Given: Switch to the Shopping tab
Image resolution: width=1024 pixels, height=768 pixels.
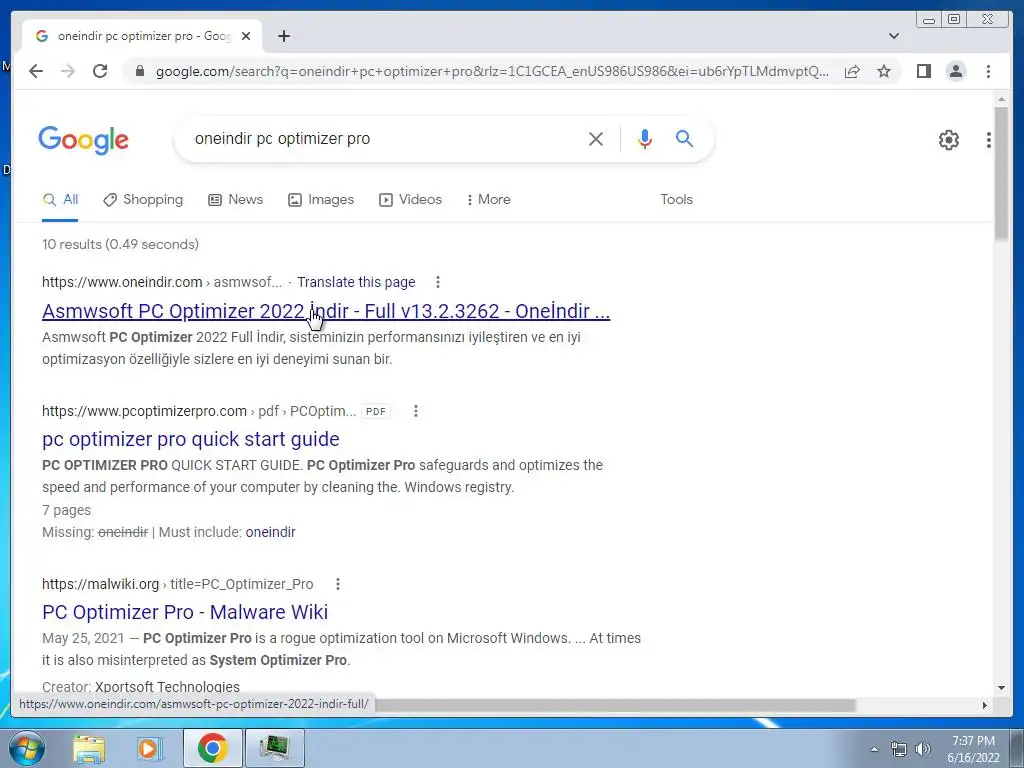Looking at the screenshot, I should (x=143, y=199).
